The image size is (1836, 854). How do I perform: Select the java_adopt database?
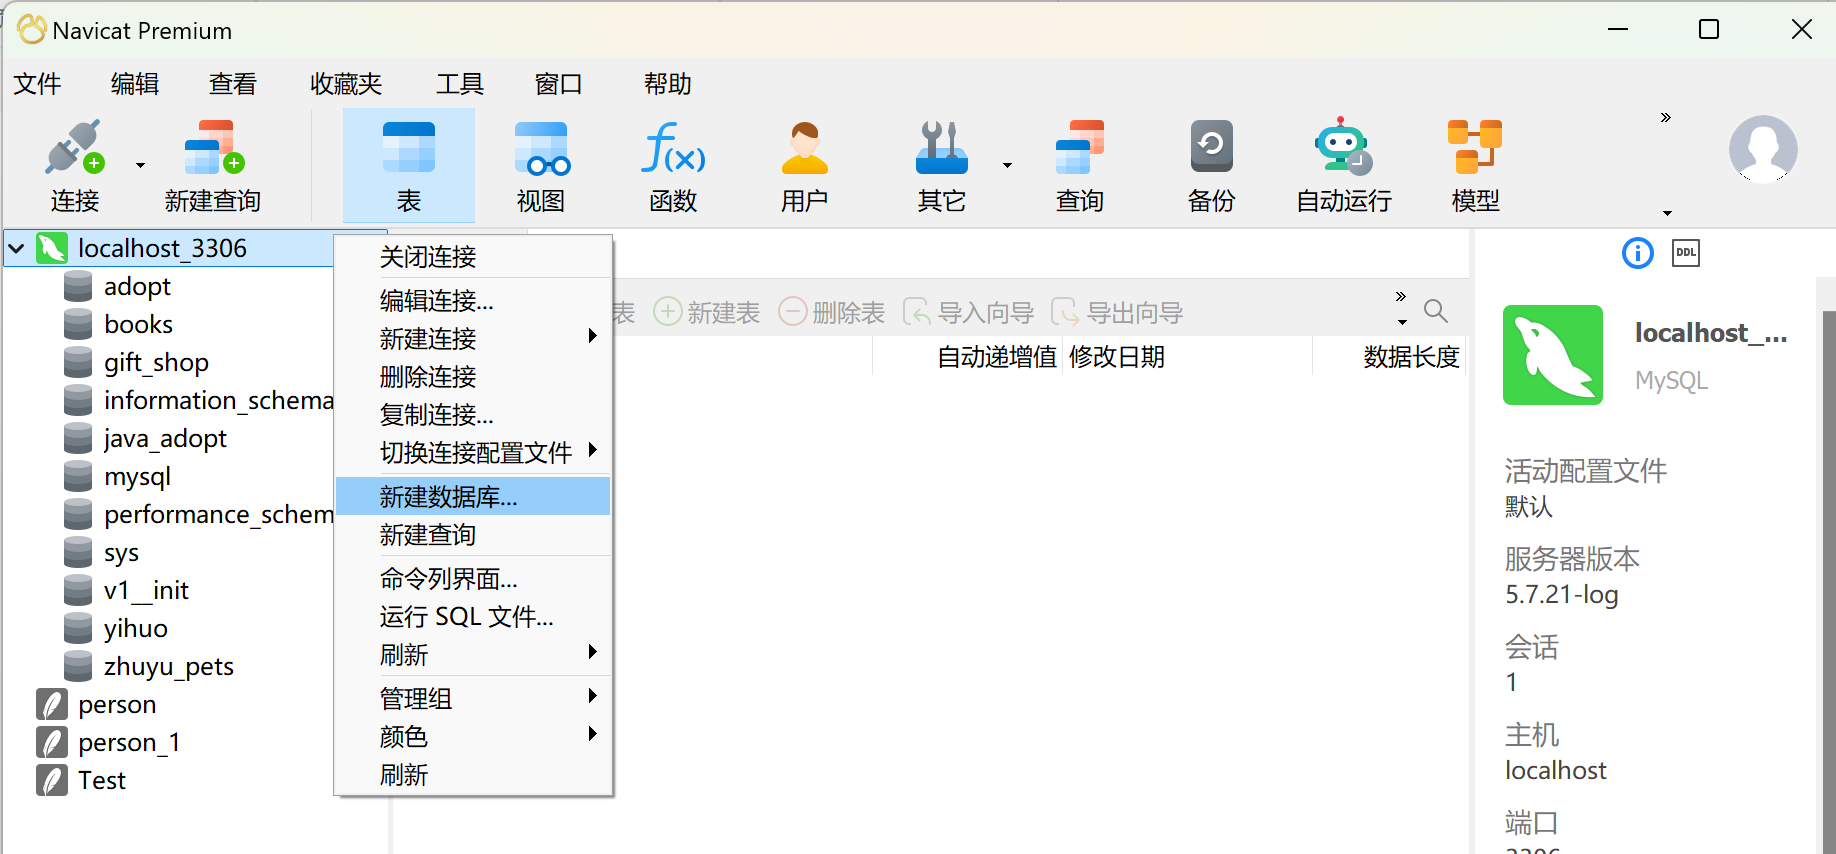point(165,439)
